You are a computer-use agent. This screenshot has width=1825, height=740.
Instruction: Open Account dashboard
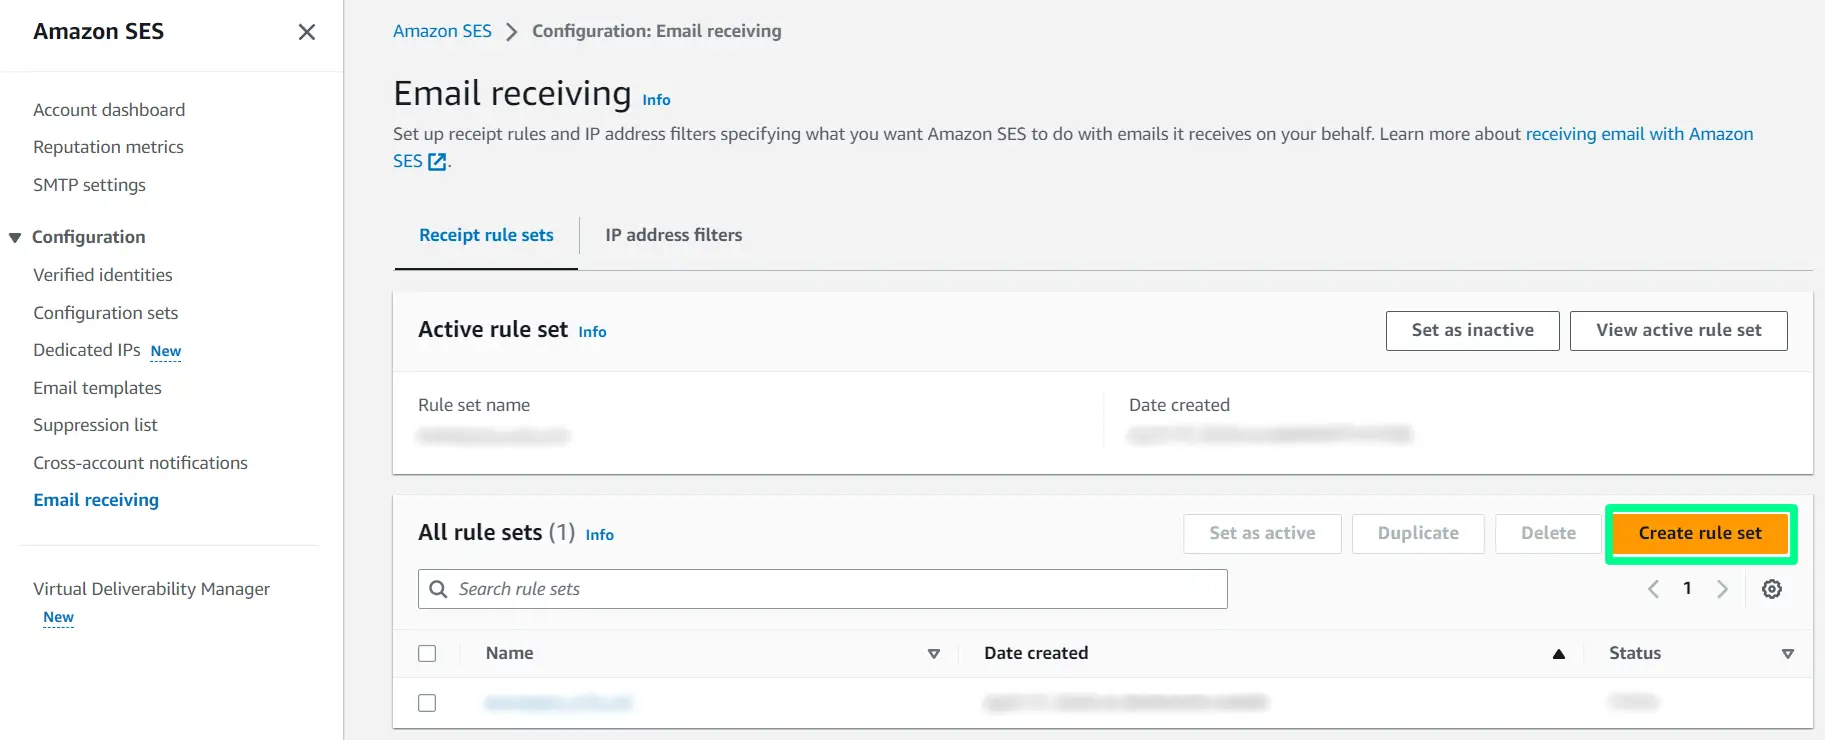[109, 110]
